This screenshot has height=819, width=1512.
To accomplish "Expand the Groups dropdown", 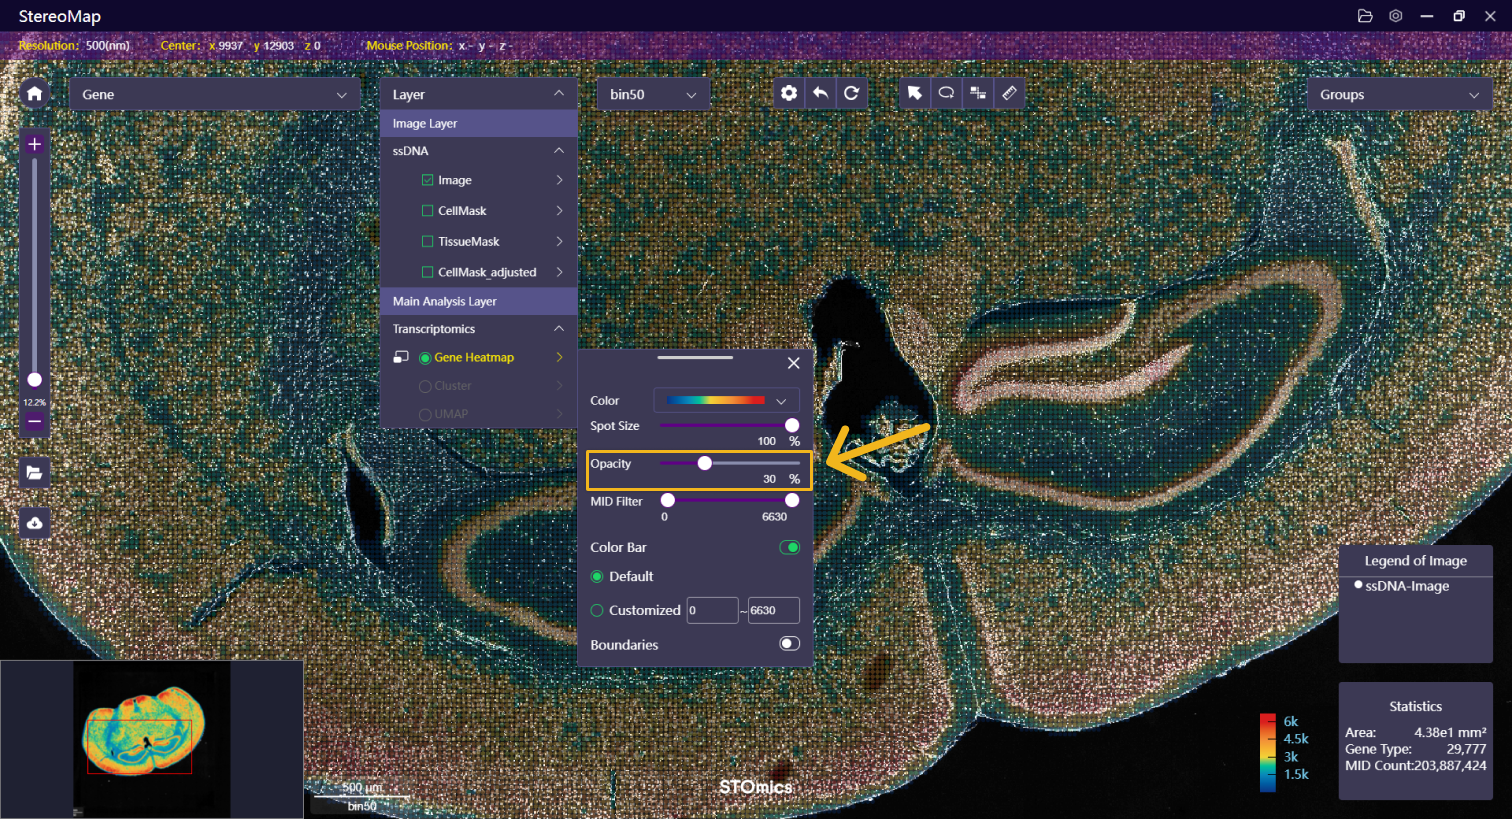I will 1398,94.
